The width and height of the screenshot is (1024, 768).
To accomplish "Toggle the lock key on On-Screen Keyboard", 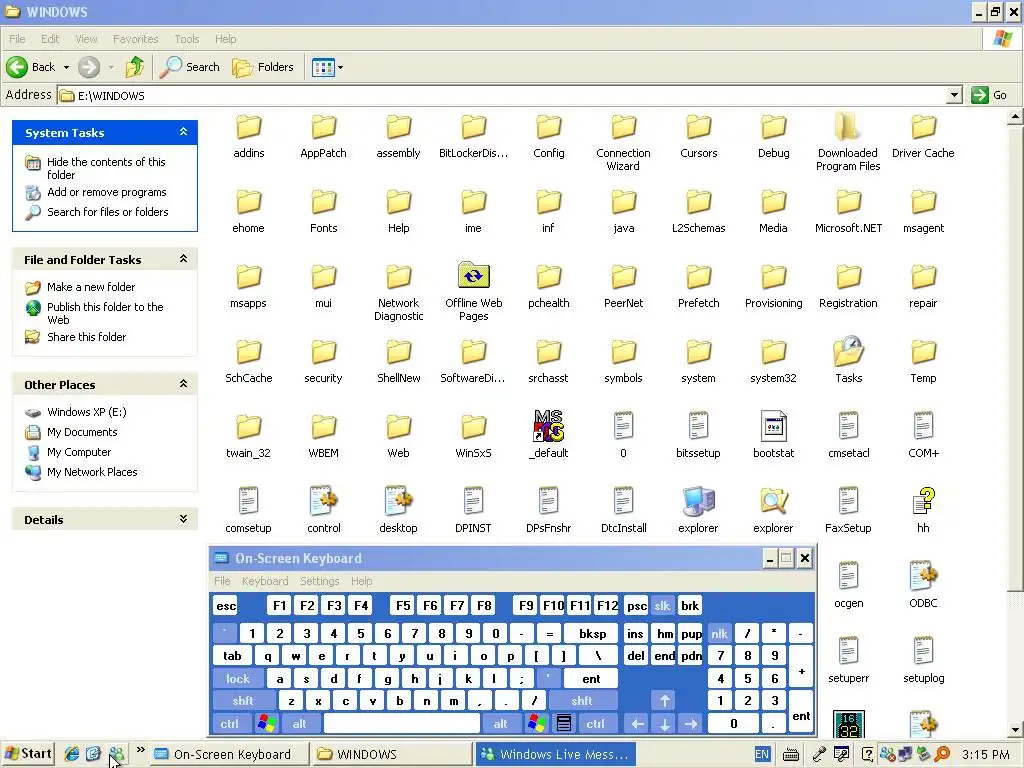I will [238, 679].
